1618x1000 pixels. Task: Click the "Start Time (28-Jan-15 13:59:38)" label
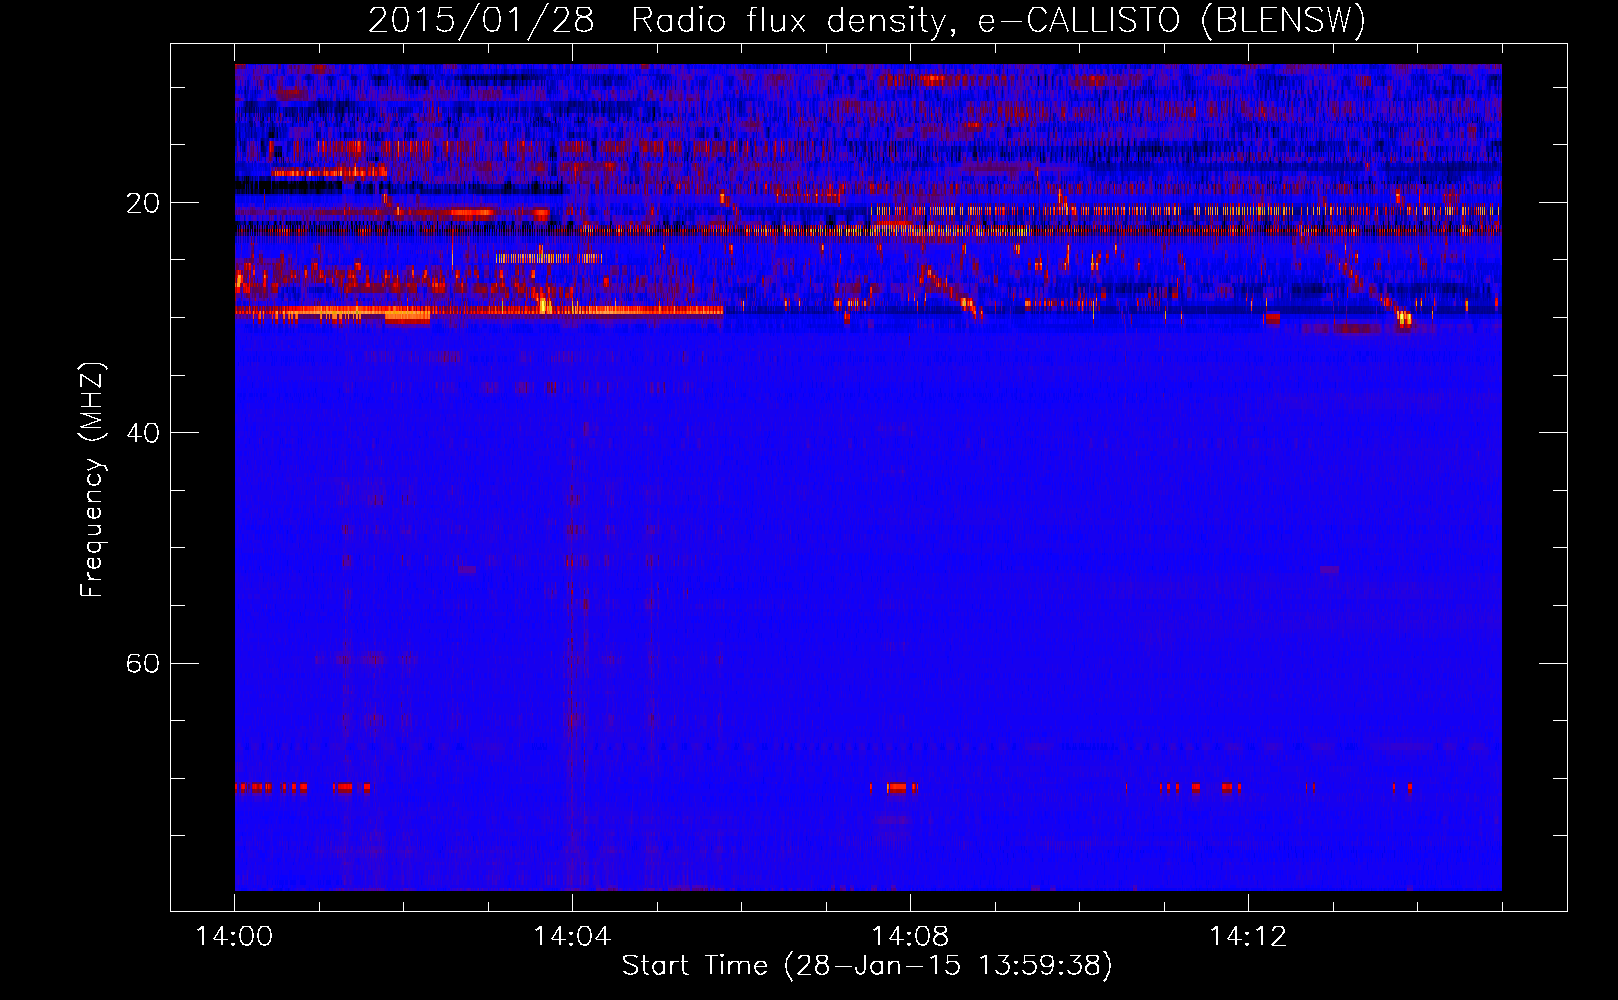867,966
